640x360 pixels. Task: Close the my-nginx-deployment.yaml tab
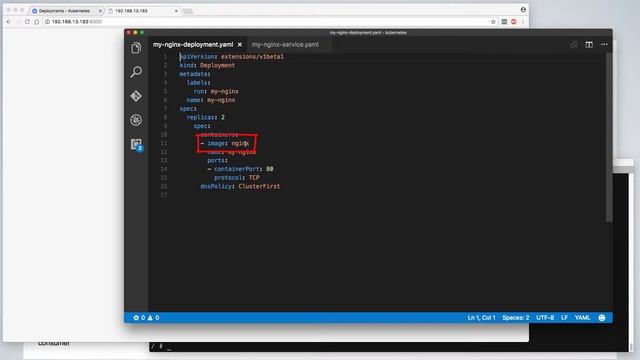(x=240, y=44)
